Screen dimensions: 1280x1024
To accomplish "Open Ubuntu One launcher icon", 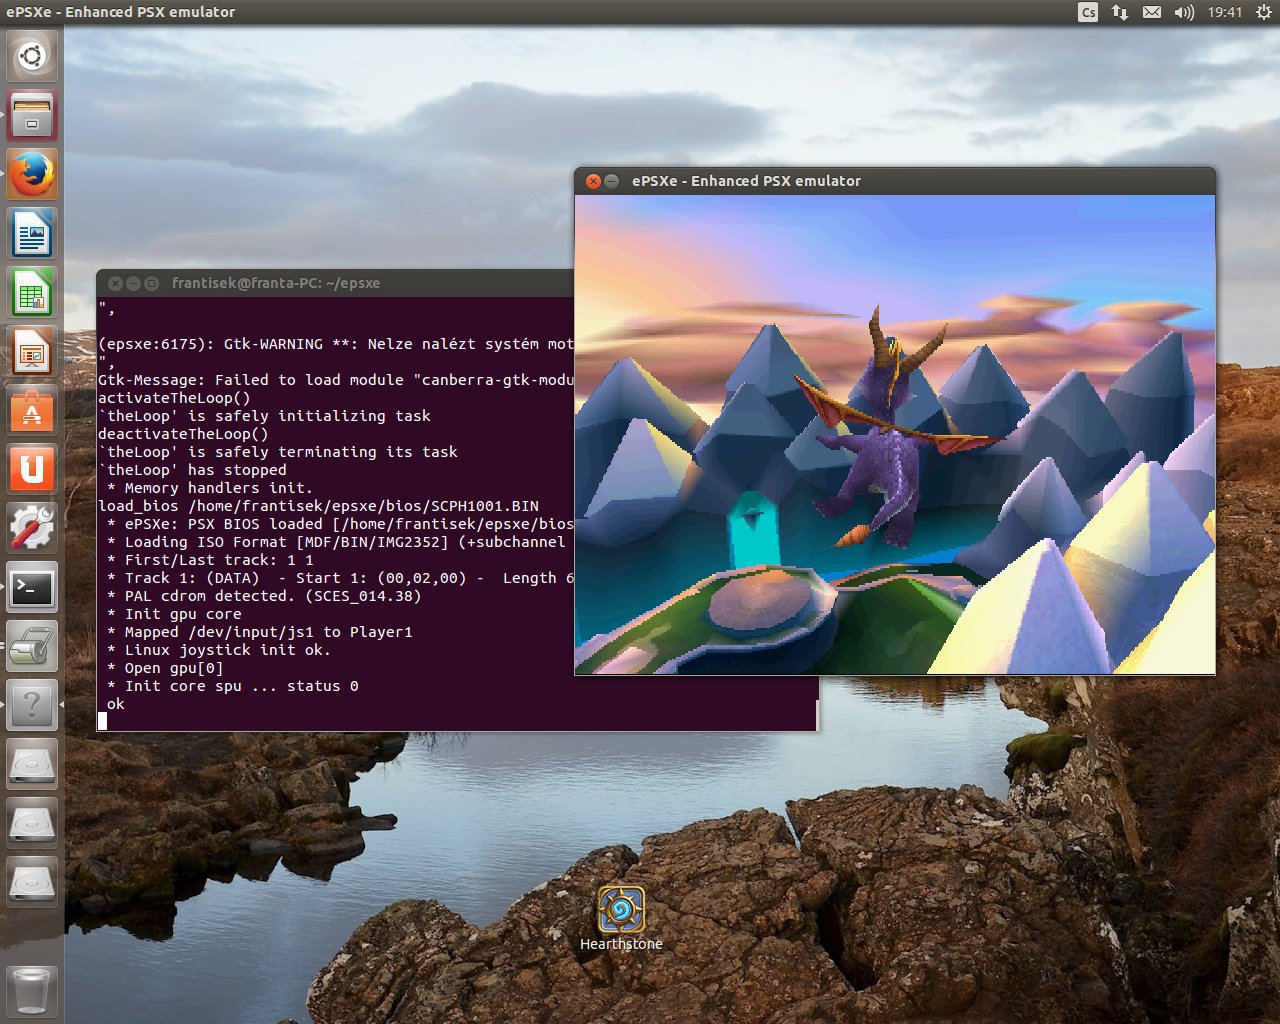I will coord(32,470).
